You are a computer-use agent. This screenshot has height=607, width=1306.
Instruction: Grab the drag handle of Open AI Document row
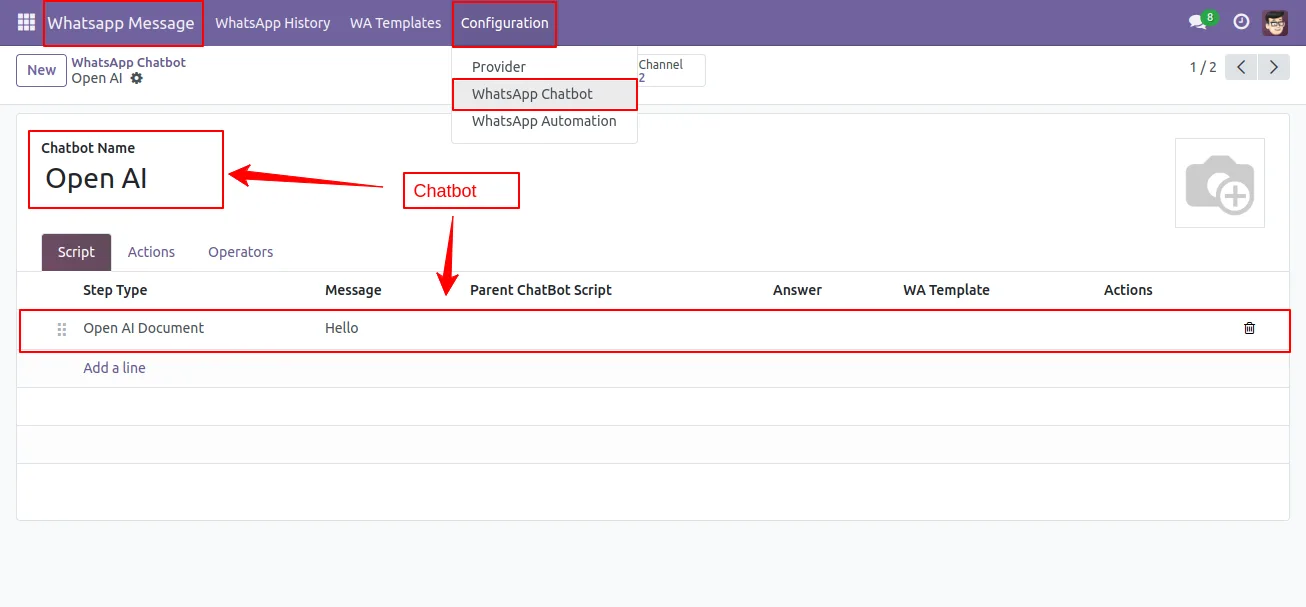coord(62,329)
